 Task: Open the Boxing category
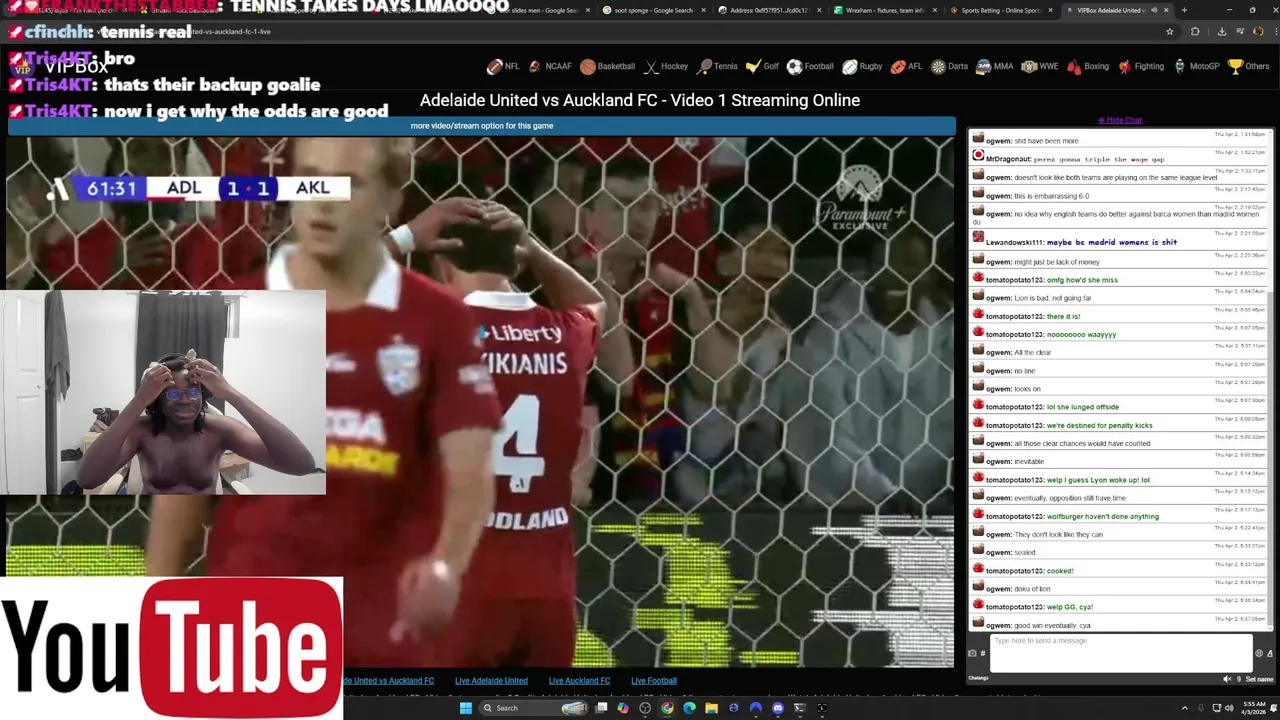[1088, 67]
